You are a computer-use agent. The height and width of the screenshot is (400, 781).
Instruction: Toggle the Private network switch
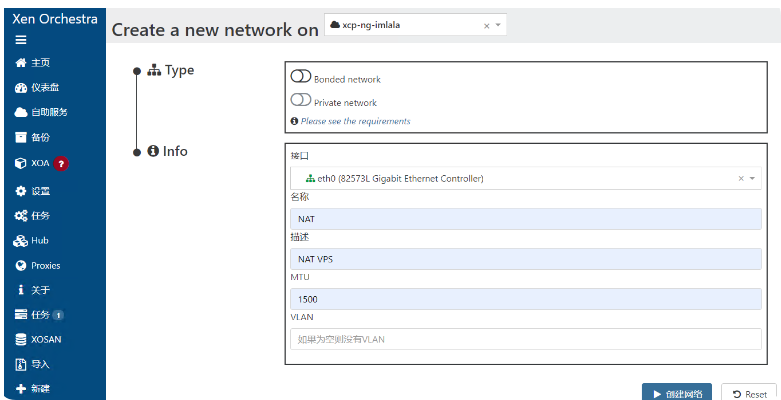coord(301,100)
